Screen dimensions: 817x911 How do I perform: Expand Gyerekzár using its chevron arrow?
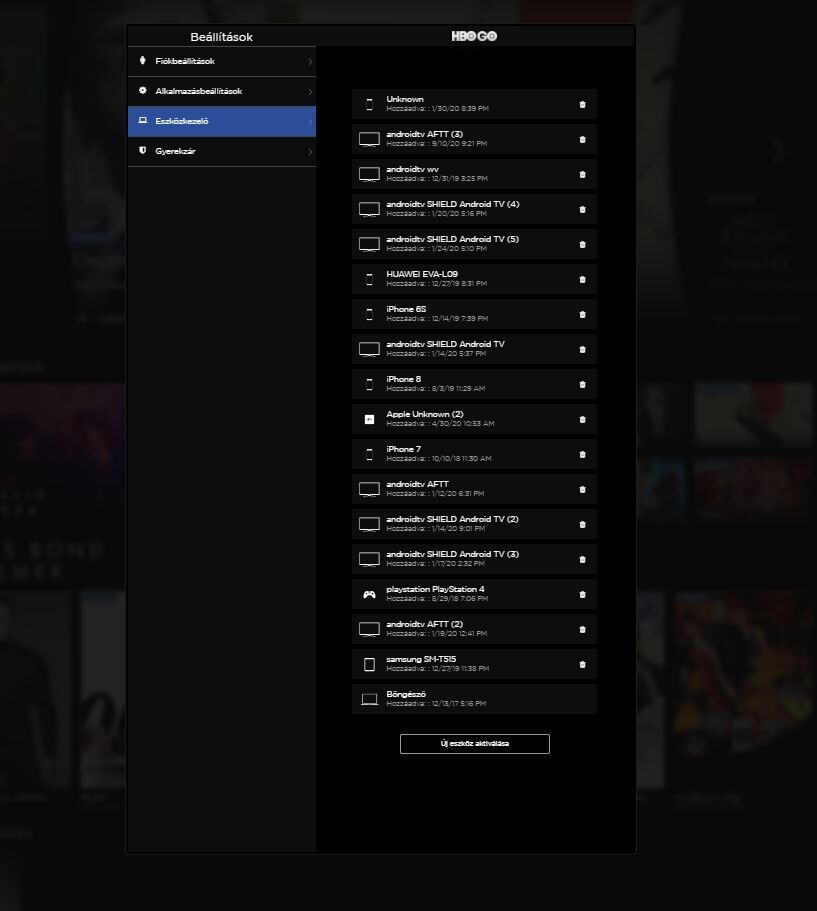click(x=310, y=152)
